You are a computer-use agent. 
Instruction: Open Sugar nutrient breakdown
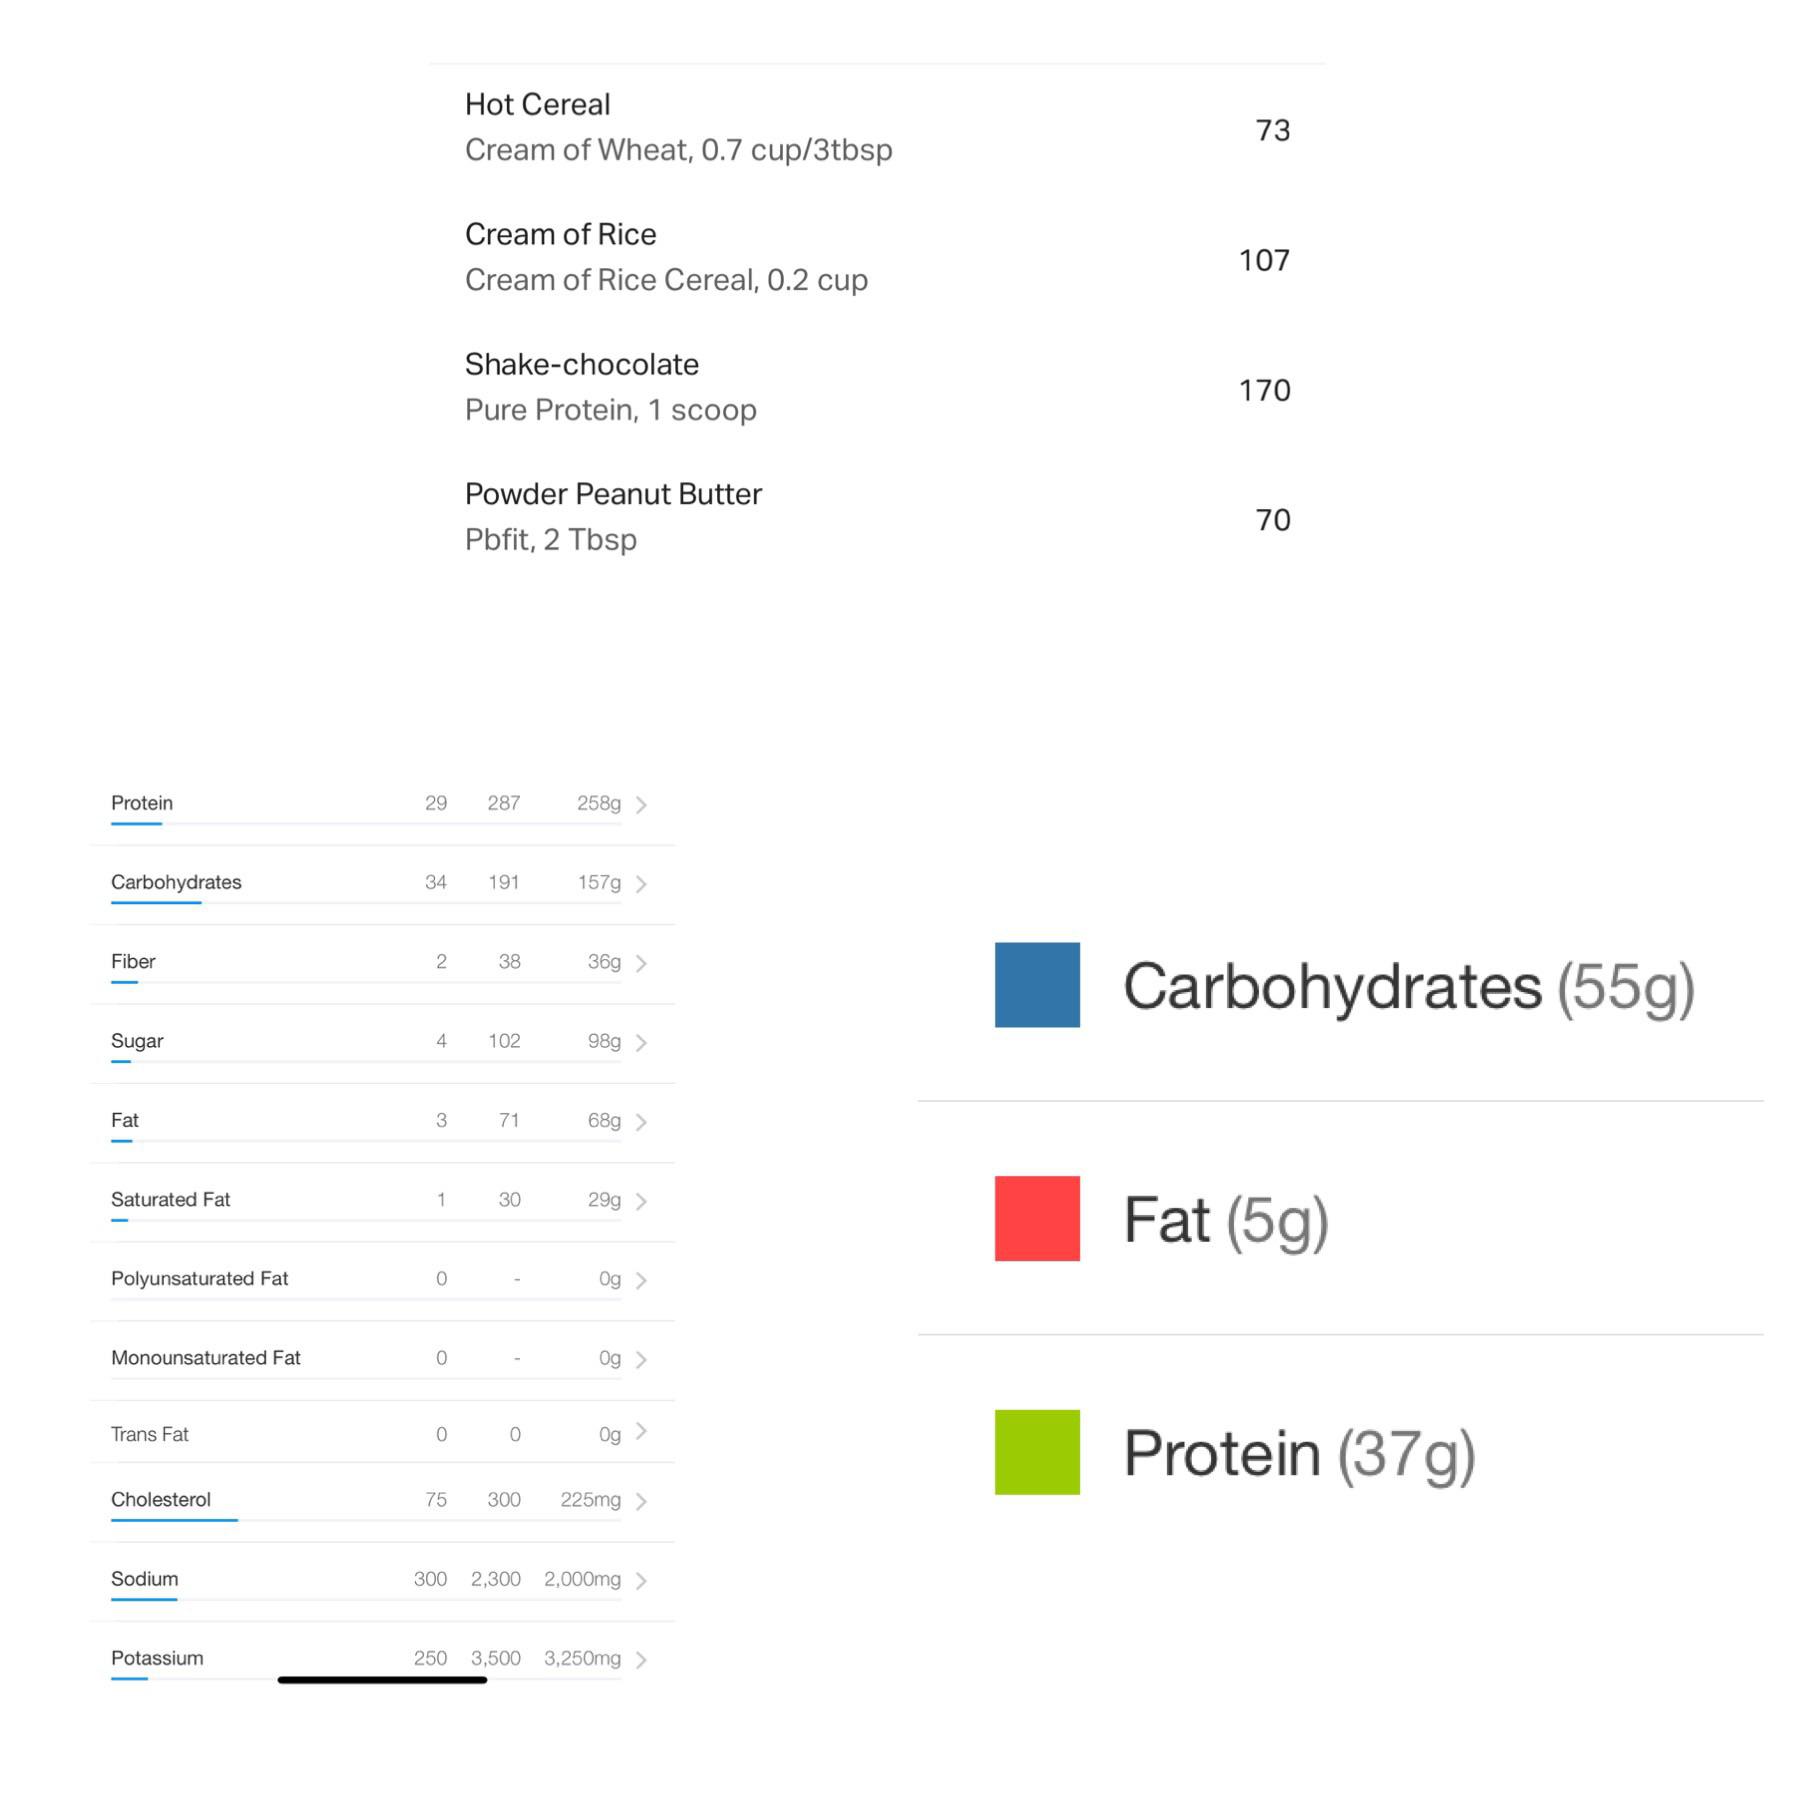coord(643,1041)
